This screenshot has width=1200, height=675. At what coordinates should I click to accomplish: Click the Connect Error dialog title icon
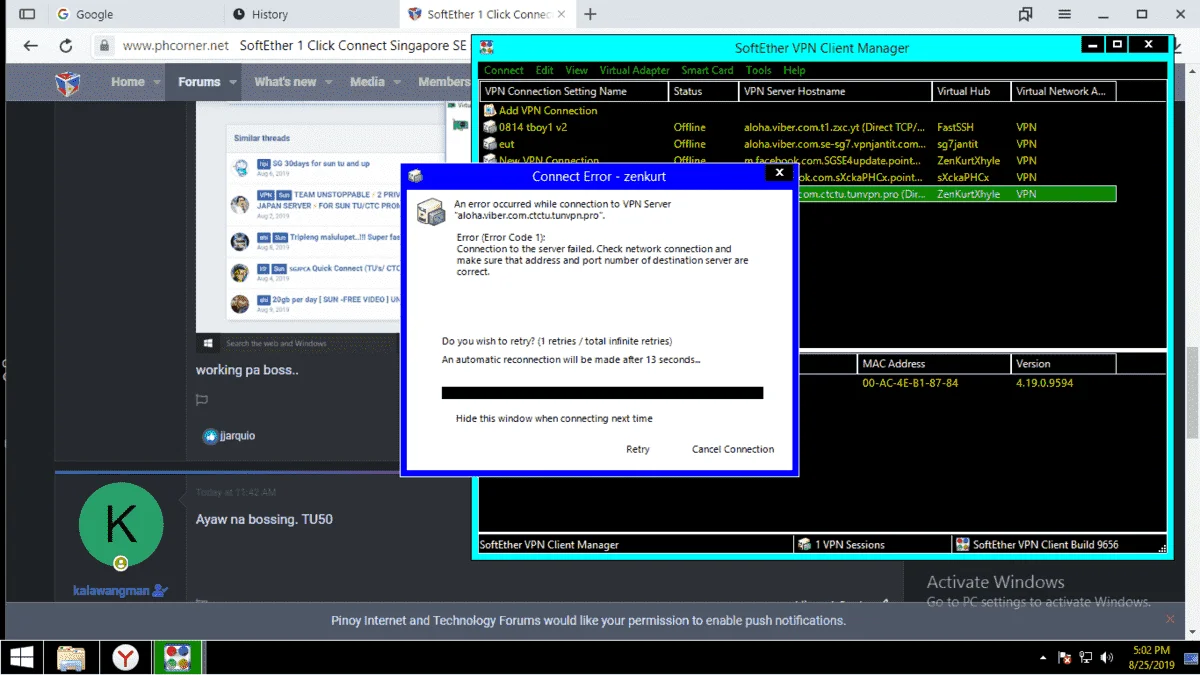[415, 176]
